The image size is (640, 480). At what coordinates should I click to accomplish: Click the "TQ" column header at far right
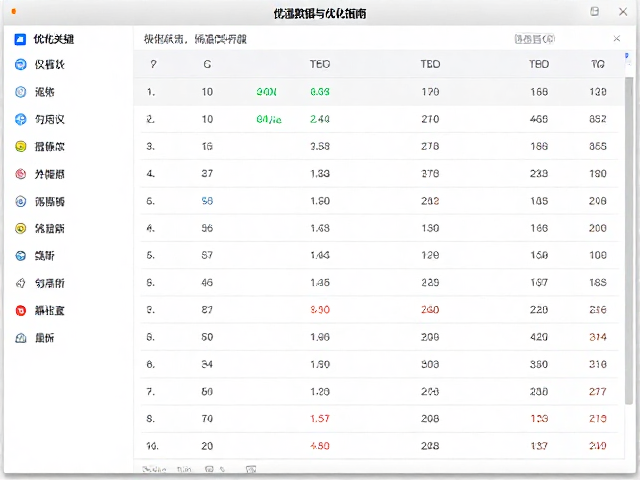(x=598, y=64)
